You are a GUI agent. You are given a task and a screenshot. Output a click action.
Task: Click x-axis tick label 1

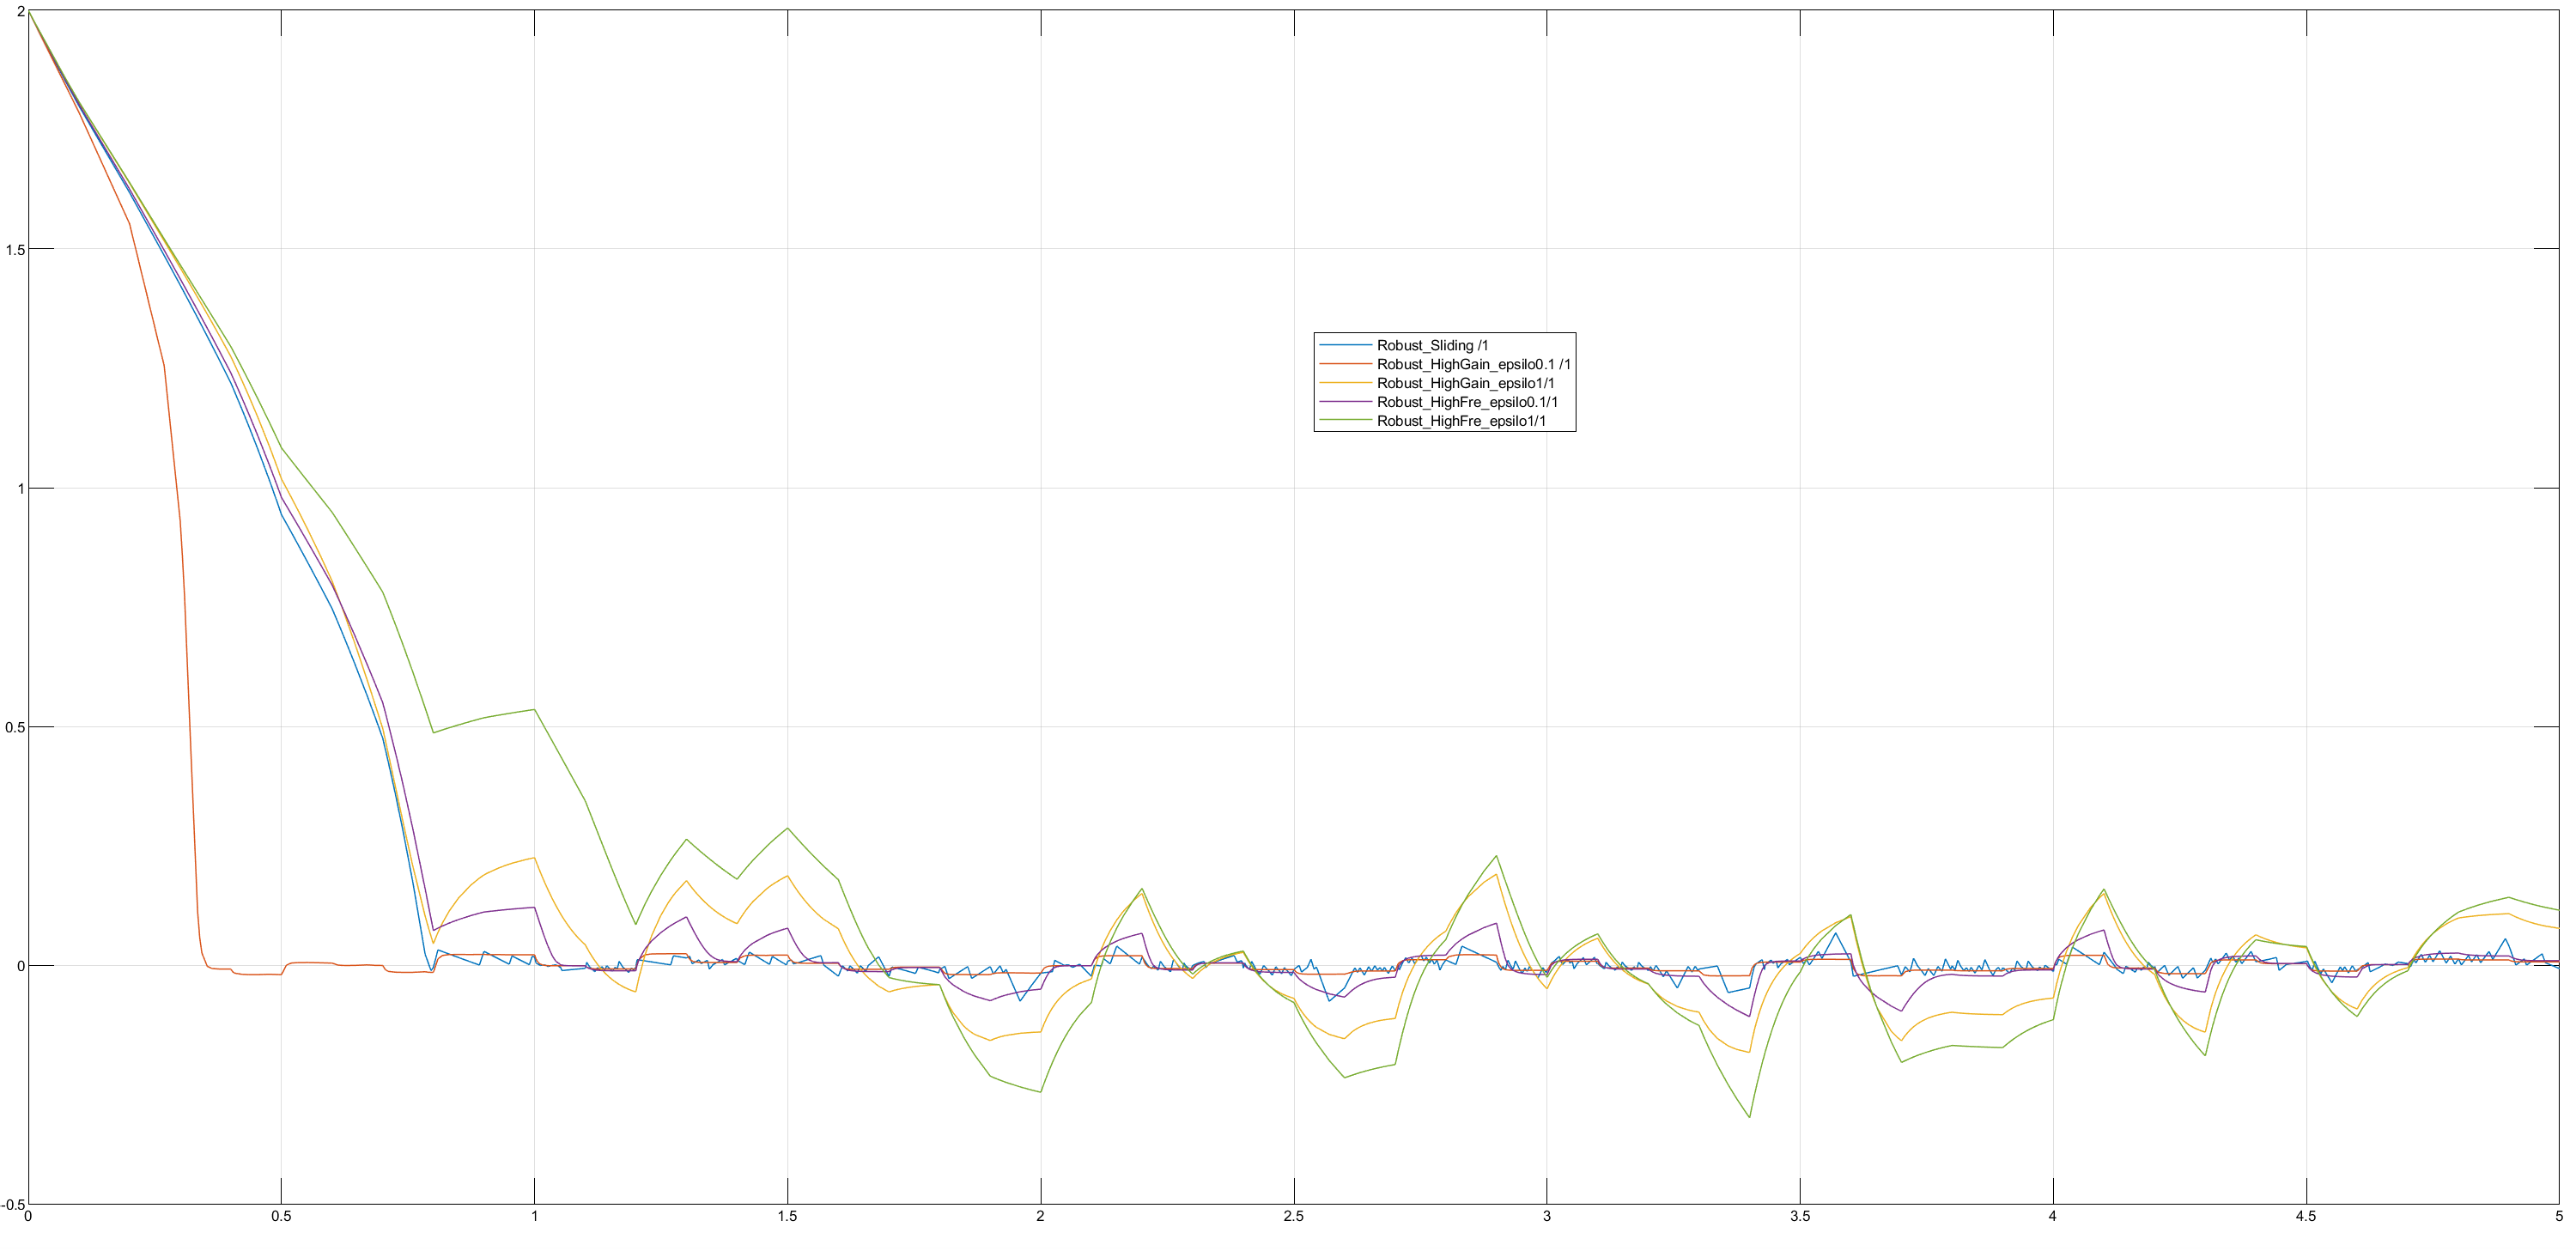534,1217
